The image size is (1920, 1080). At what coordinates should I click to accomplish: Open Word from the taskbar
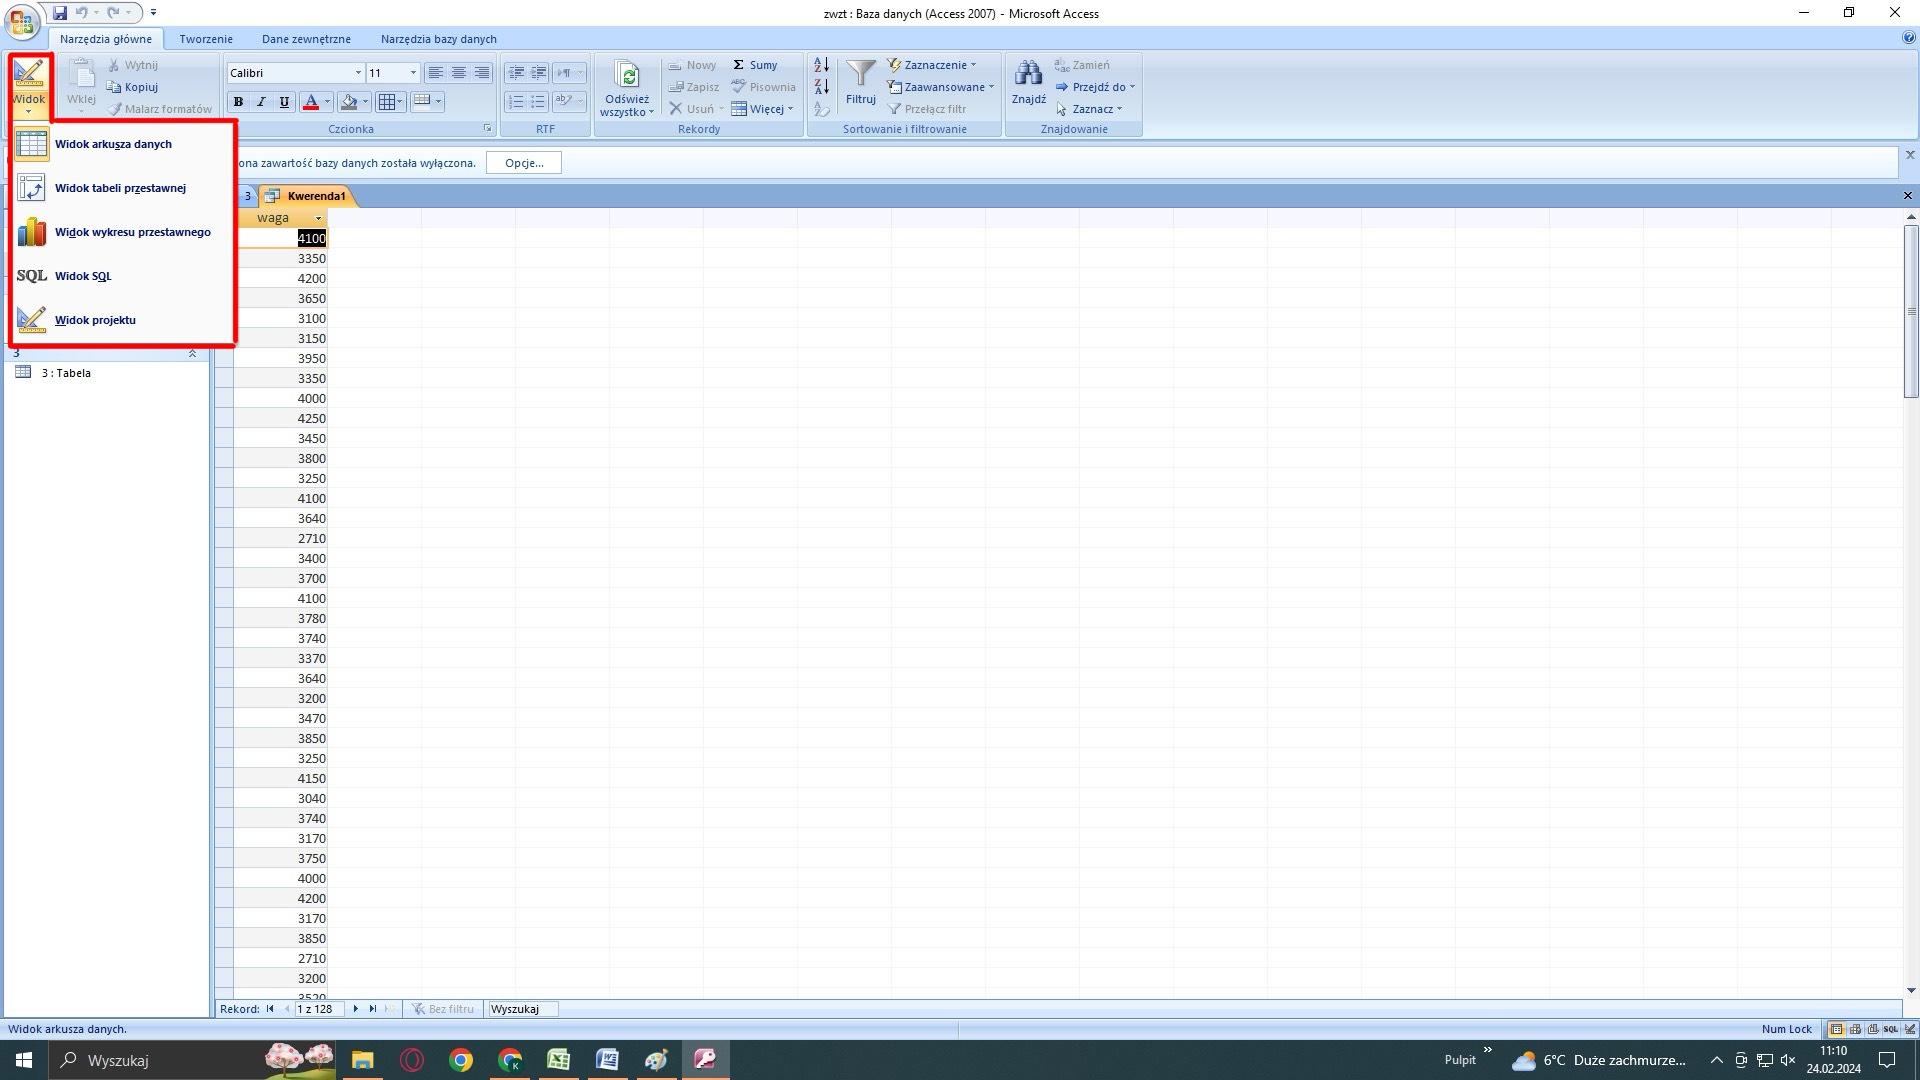tap(607, 1060)
